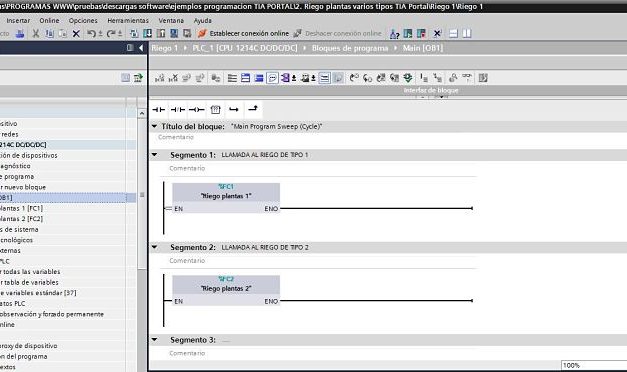The width and height of the screenshot is (627, 372).
Task: Click the Redo arrow icon
Action: click(111, 34)
